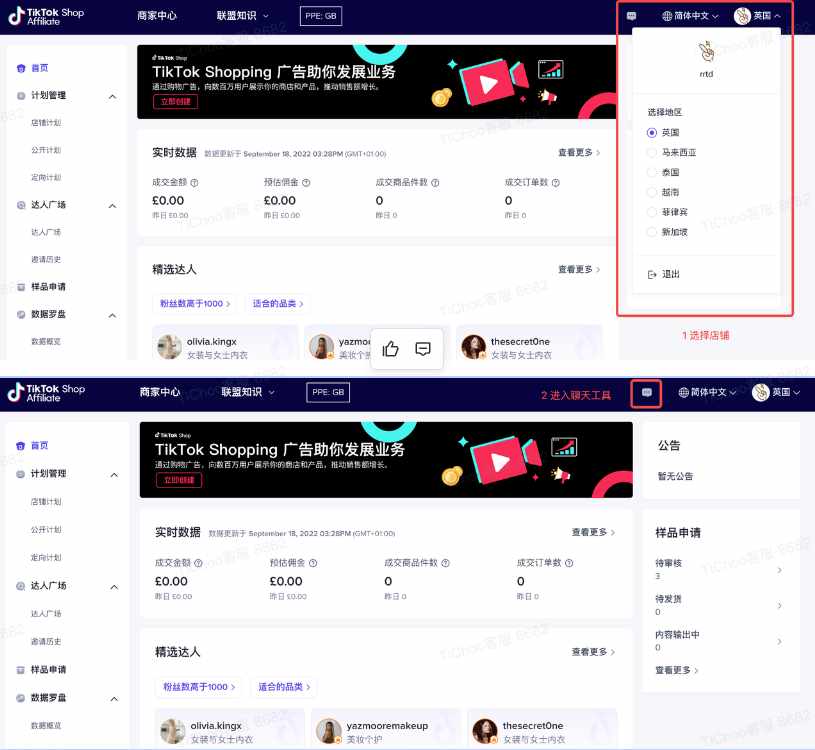This screenshot has width=815, height=750.
Task: Click 查看更多 in the 样品申请 panel
Action: 677,670
